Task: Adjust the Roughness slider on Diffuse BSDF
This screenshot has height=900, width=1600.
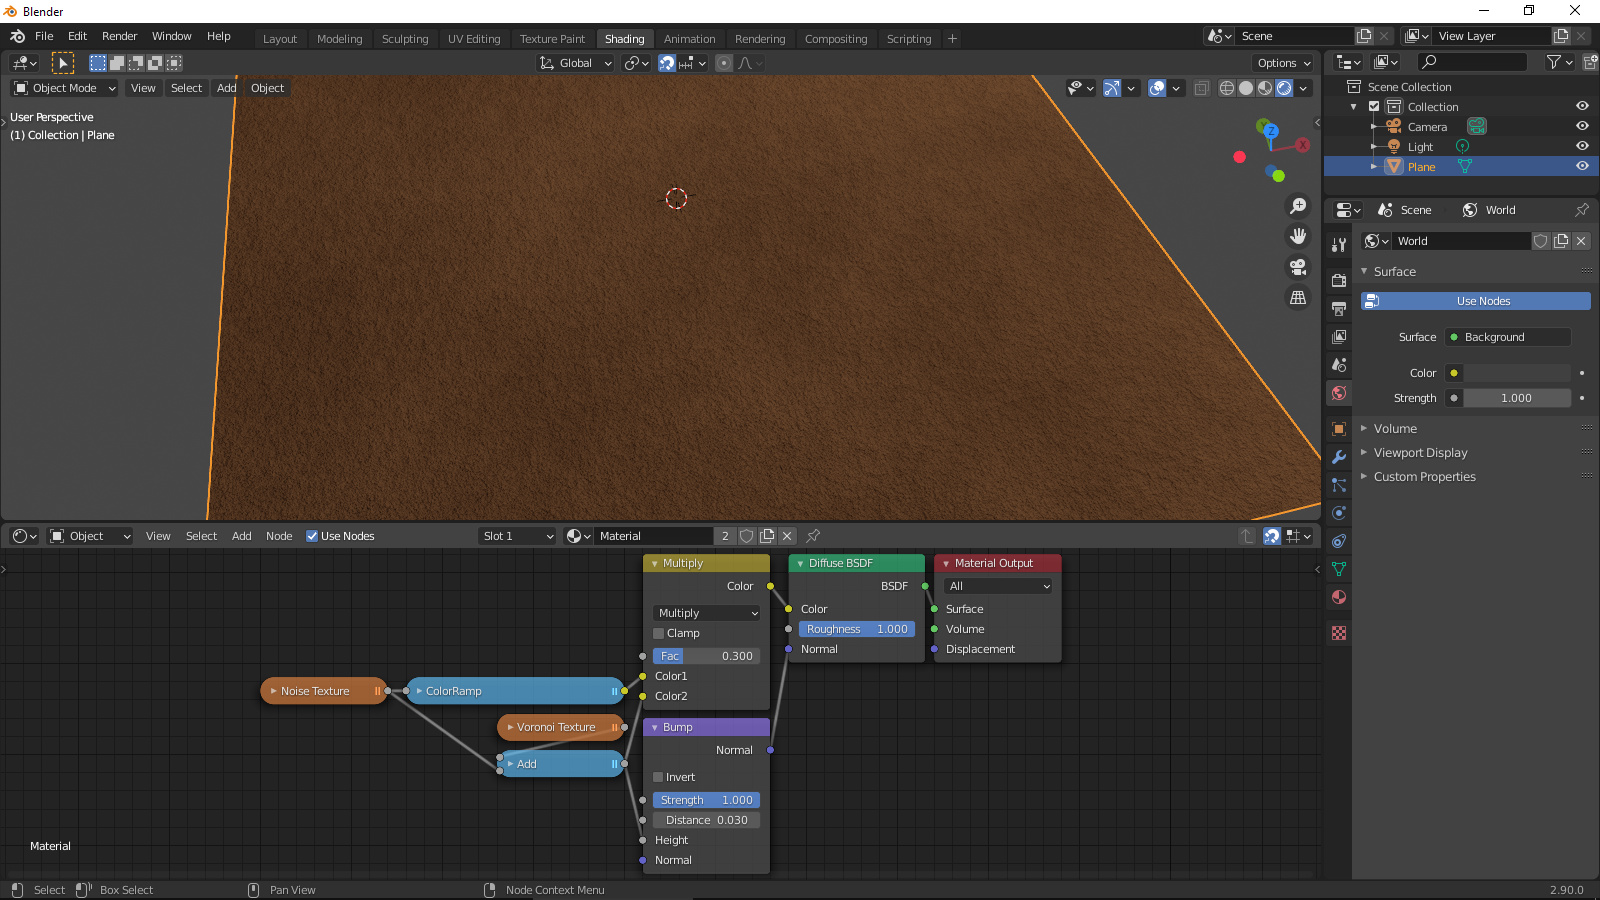Action: [857, 629]
